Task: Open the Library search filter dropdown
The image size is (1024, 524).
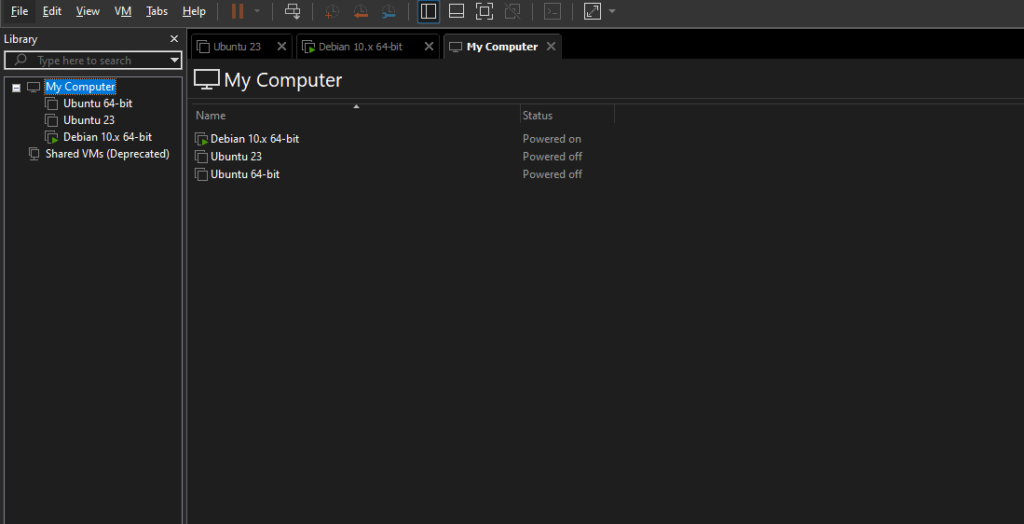Action: [175, 60]
